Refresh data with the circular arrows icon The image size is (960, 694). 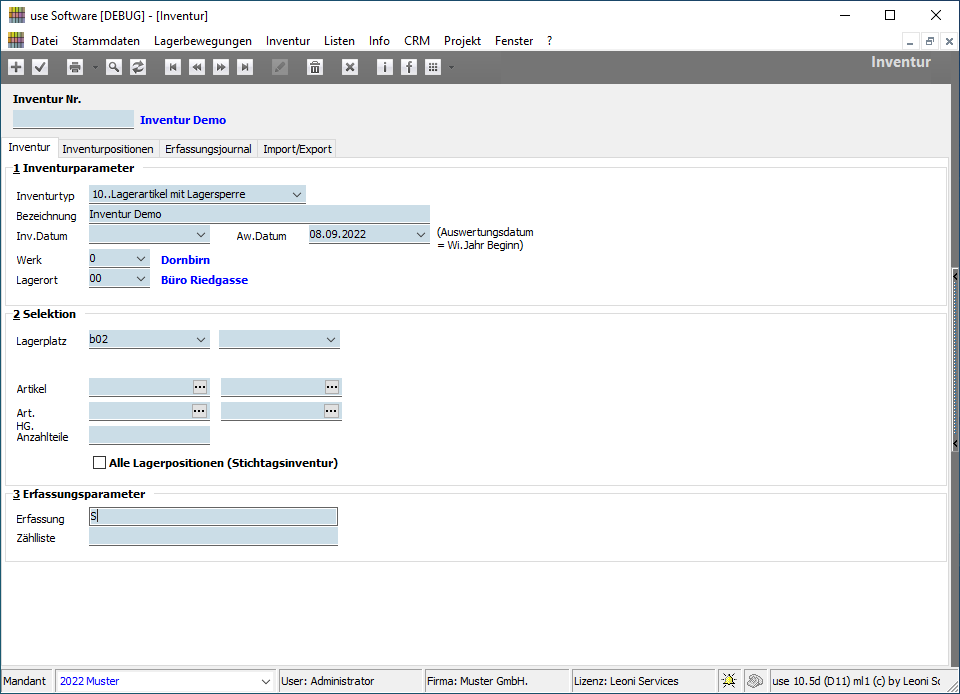138,67
